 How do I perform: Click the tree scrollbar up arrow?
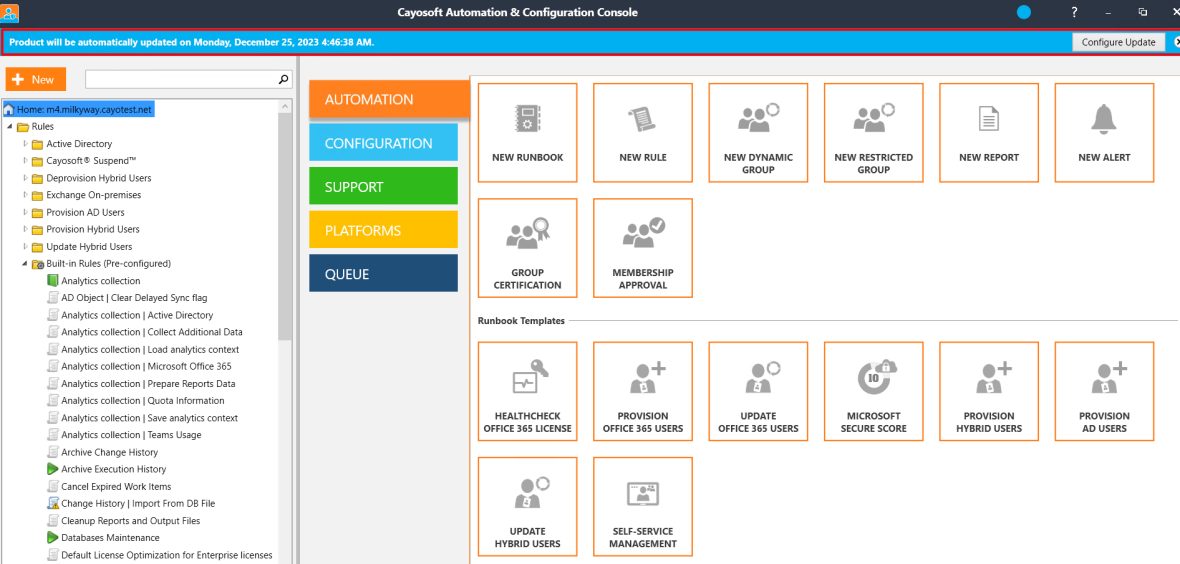coord(285,106)
